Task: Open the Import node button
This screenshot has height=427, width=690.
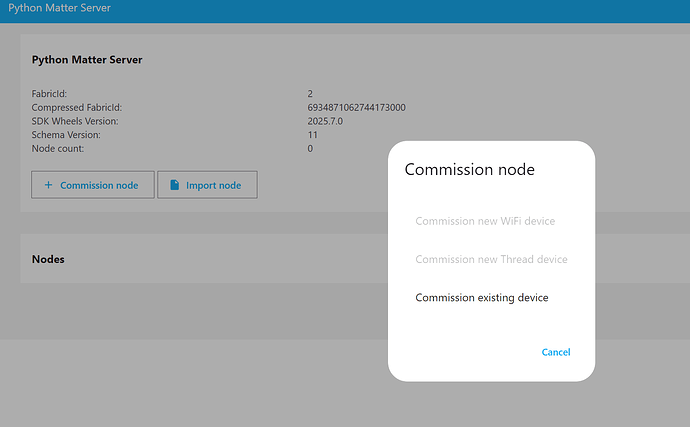Action: click(207, 185)
